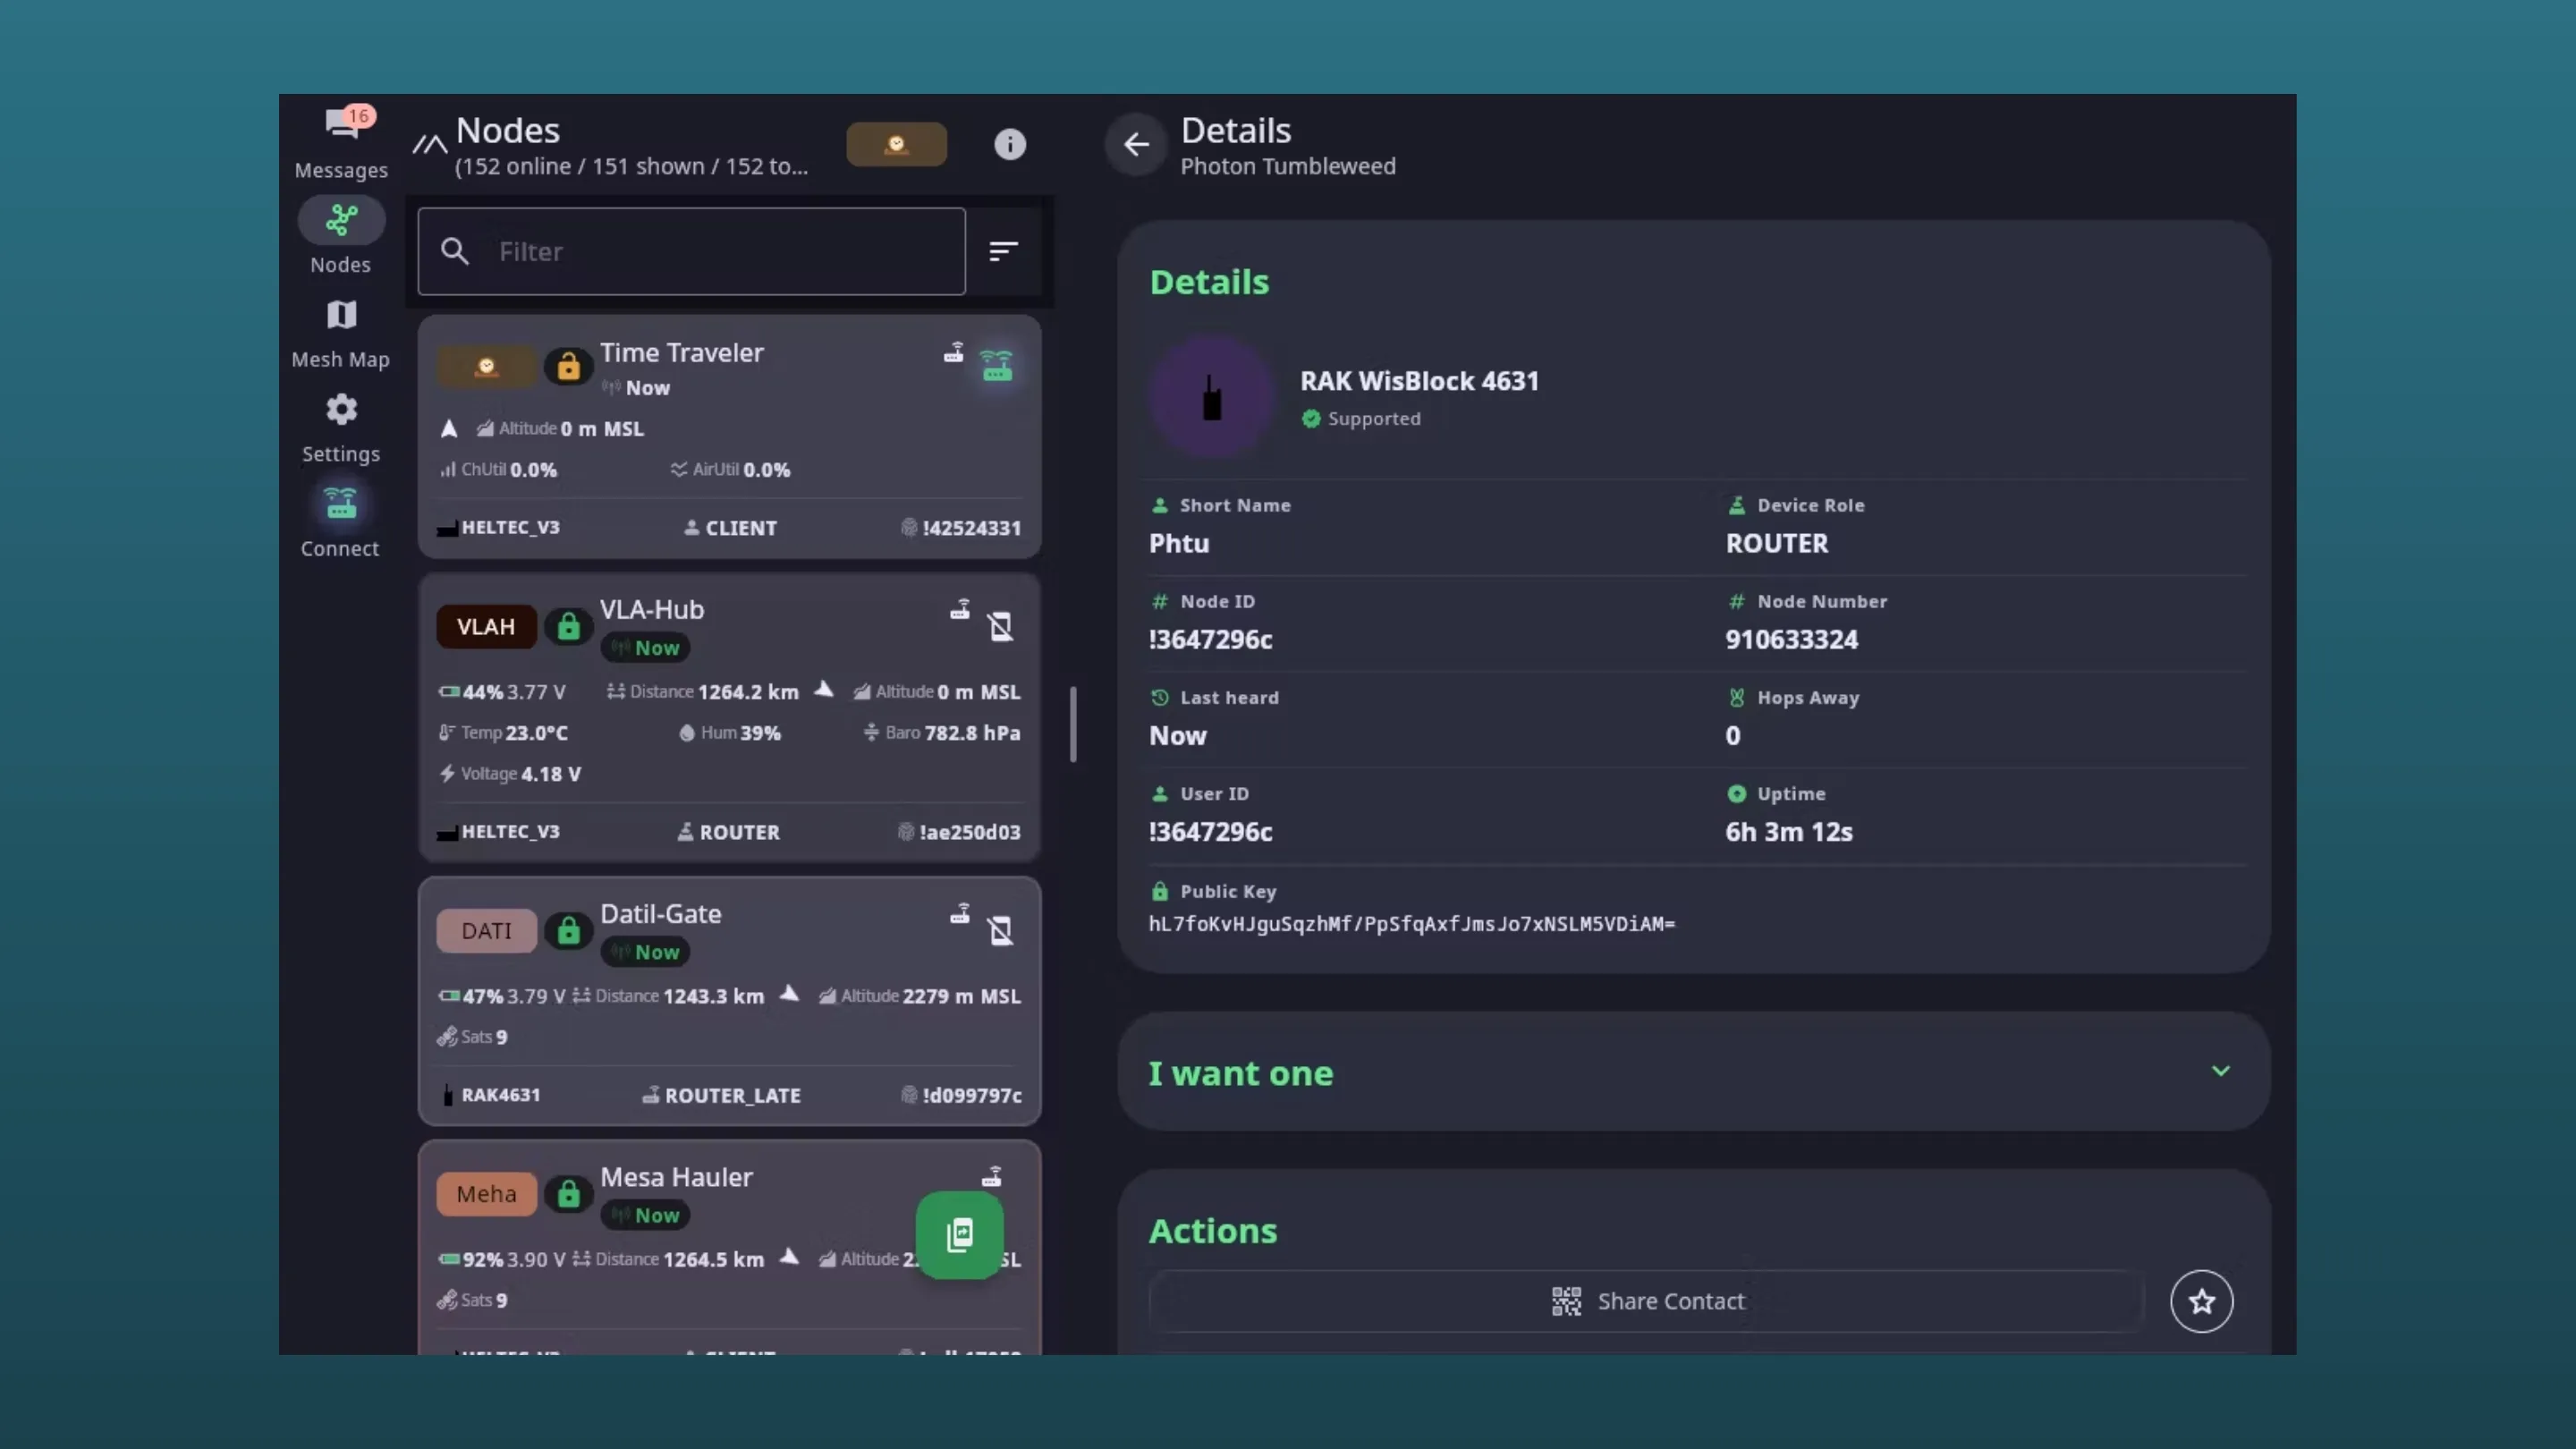Click the Supported status label

coord(1361,419)
